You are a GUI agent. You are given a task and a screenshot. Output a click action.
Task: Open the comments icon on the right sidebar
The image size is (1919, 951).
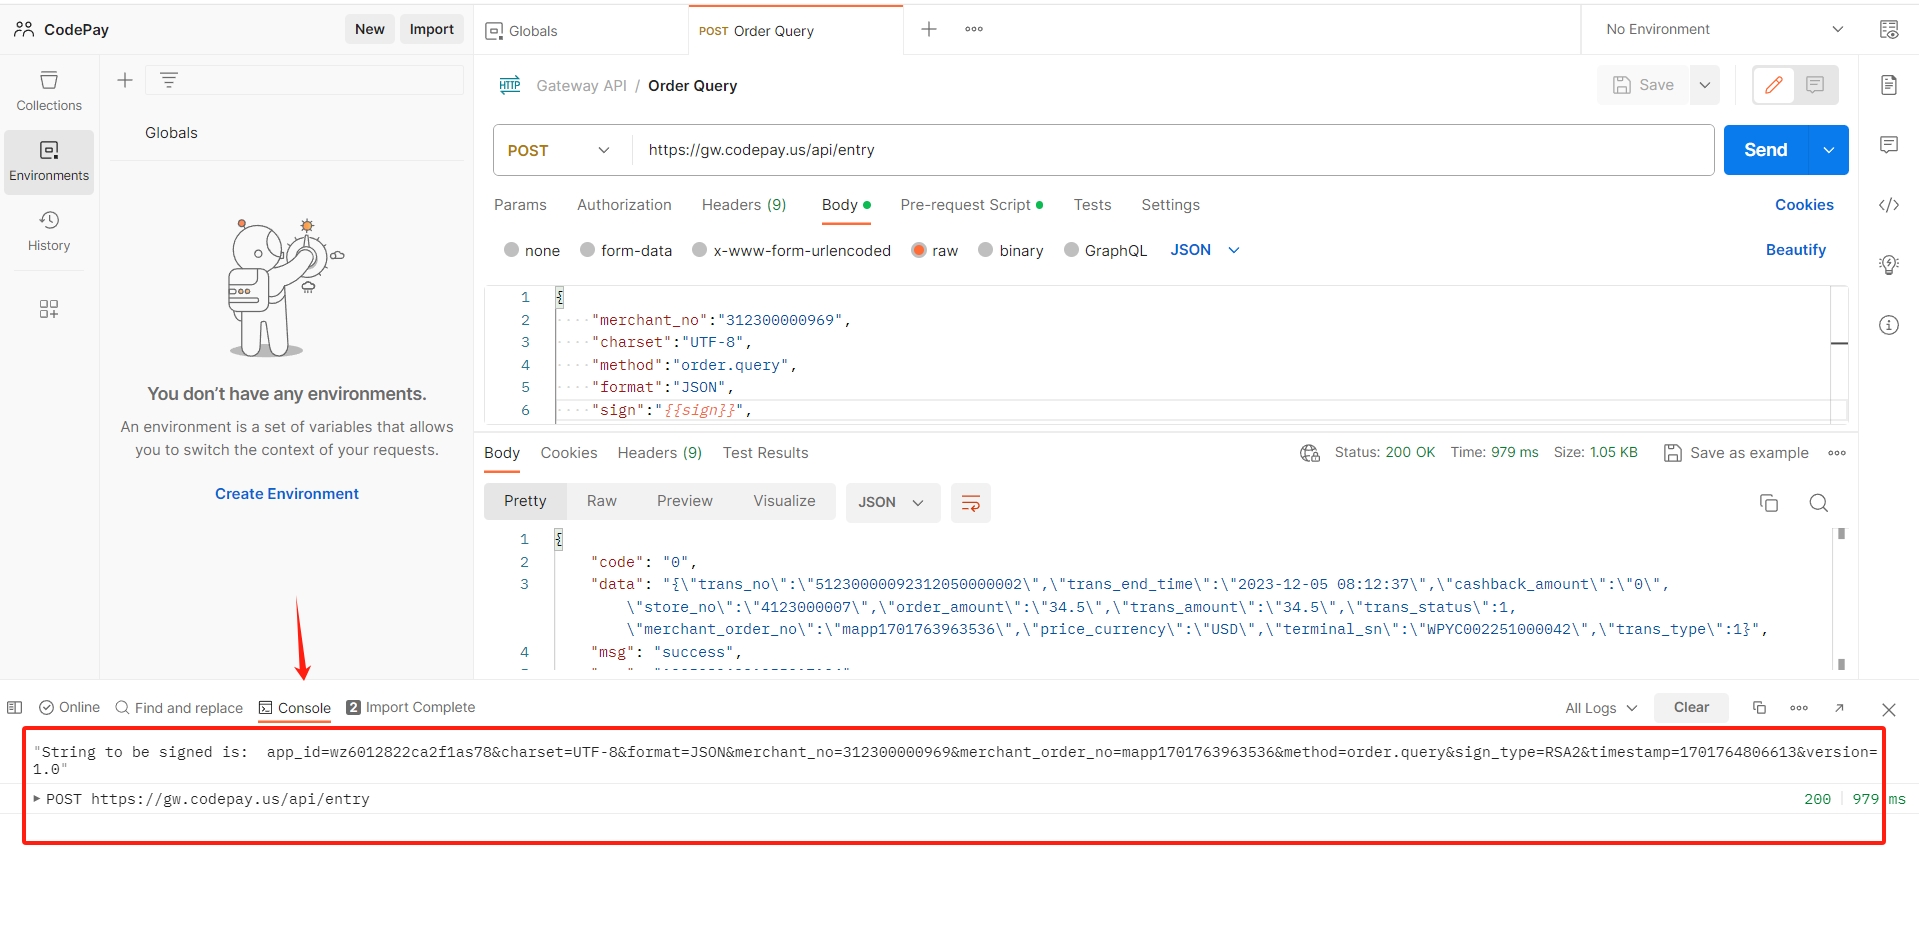point(1889,145)
